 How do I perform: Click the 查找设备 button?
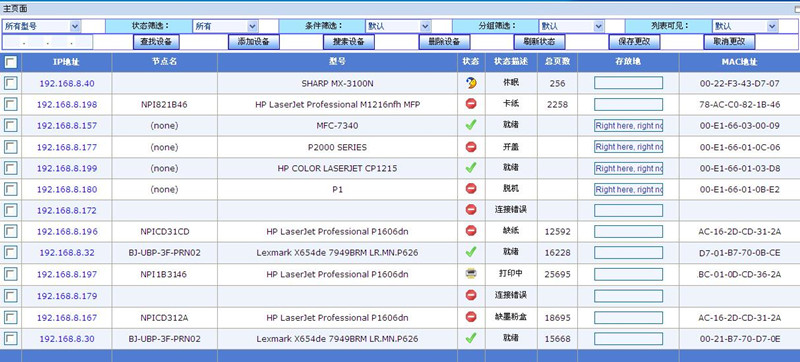pos(156,42)
